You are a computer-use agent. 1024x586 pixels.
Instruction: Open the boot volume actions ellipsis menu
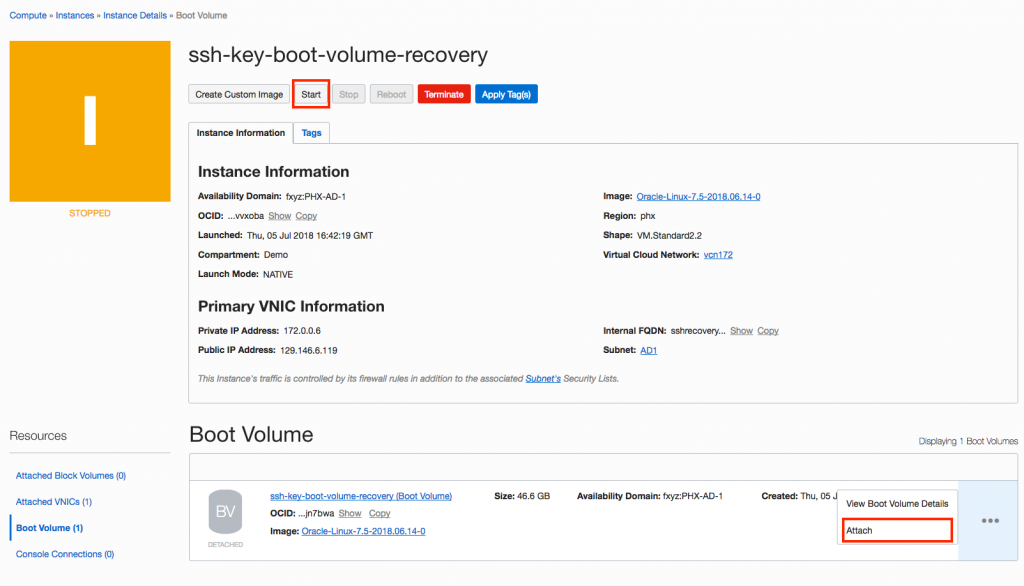(990, 520)
